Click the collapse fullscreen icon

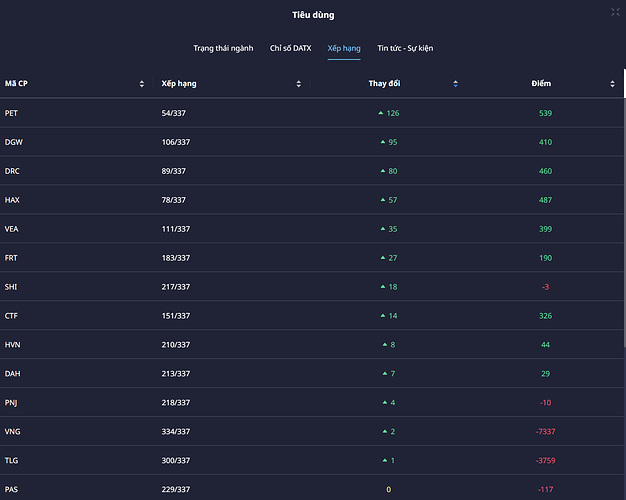[614, 12]
